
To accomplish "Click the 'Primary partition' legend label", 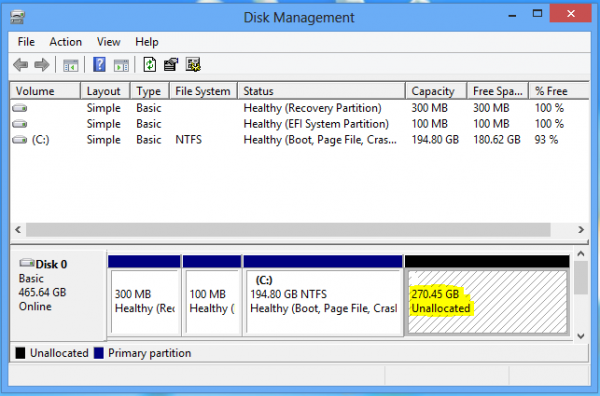I will (x=150, y=353).
